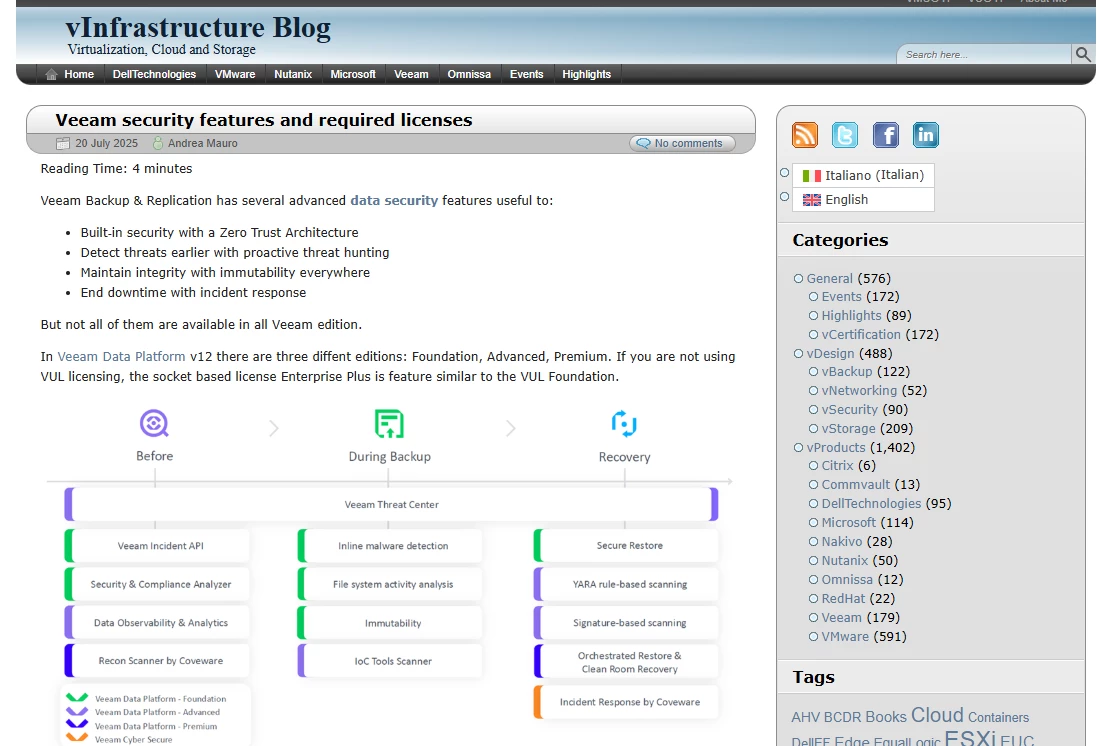Open the DellTechnologies category in sidebar
The height and width of the screenshot is (746, 1118).
(x=871, y=504)
